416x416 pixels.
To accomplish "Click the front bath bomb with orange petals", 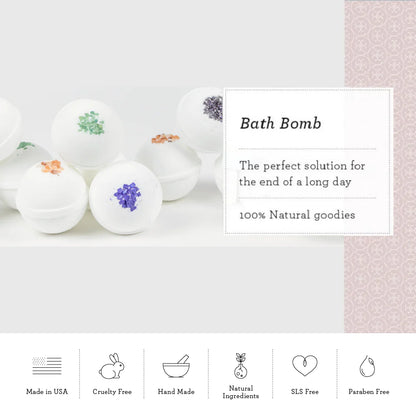I will (x=52, y=196).
